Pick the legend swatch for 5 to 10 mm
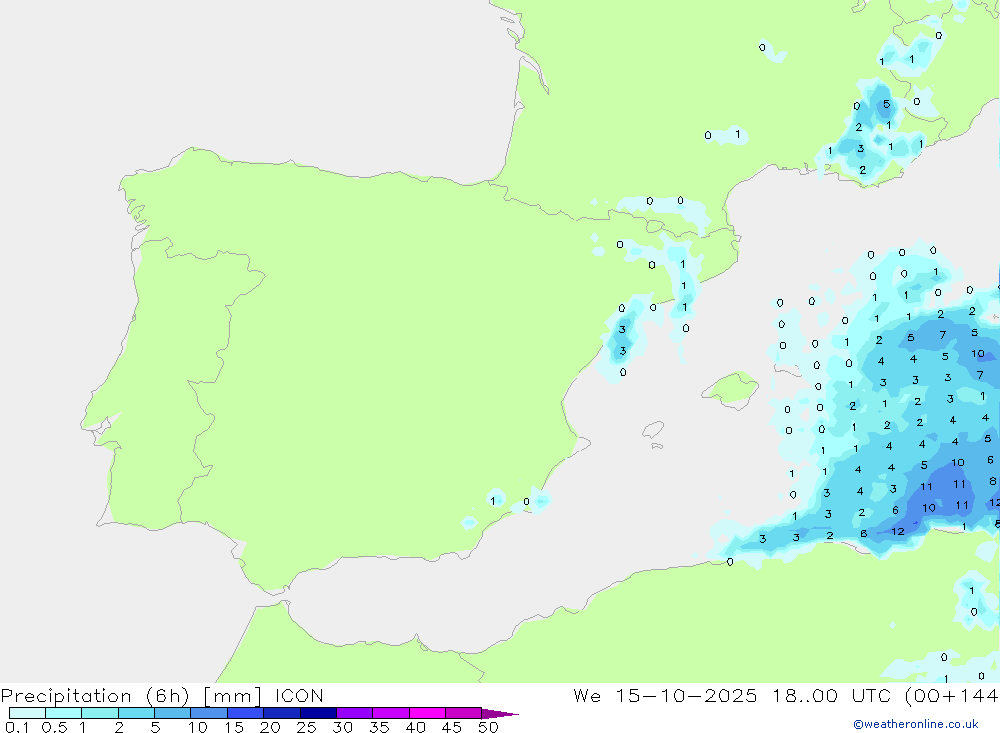Image resolution: width=1000 pixels, height=733 pixels. point(173,713)
